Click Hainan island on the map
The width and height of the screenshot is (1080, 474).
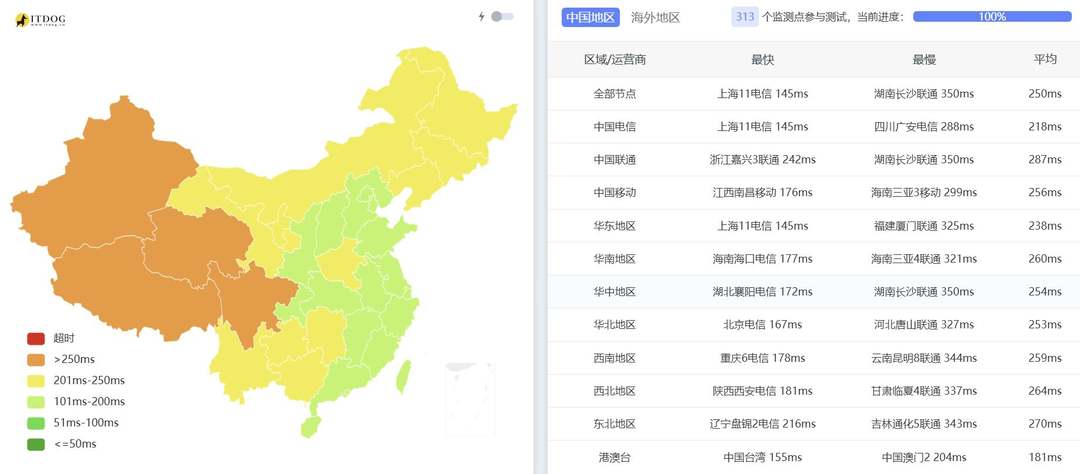(311, 426)
